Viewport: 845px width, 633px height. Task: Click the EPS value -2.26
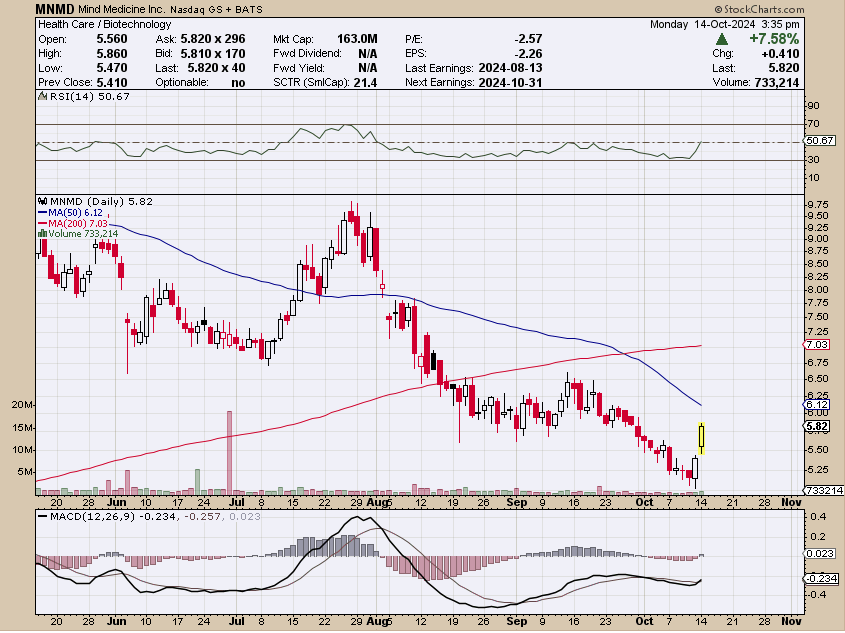(x=528, y=54)
